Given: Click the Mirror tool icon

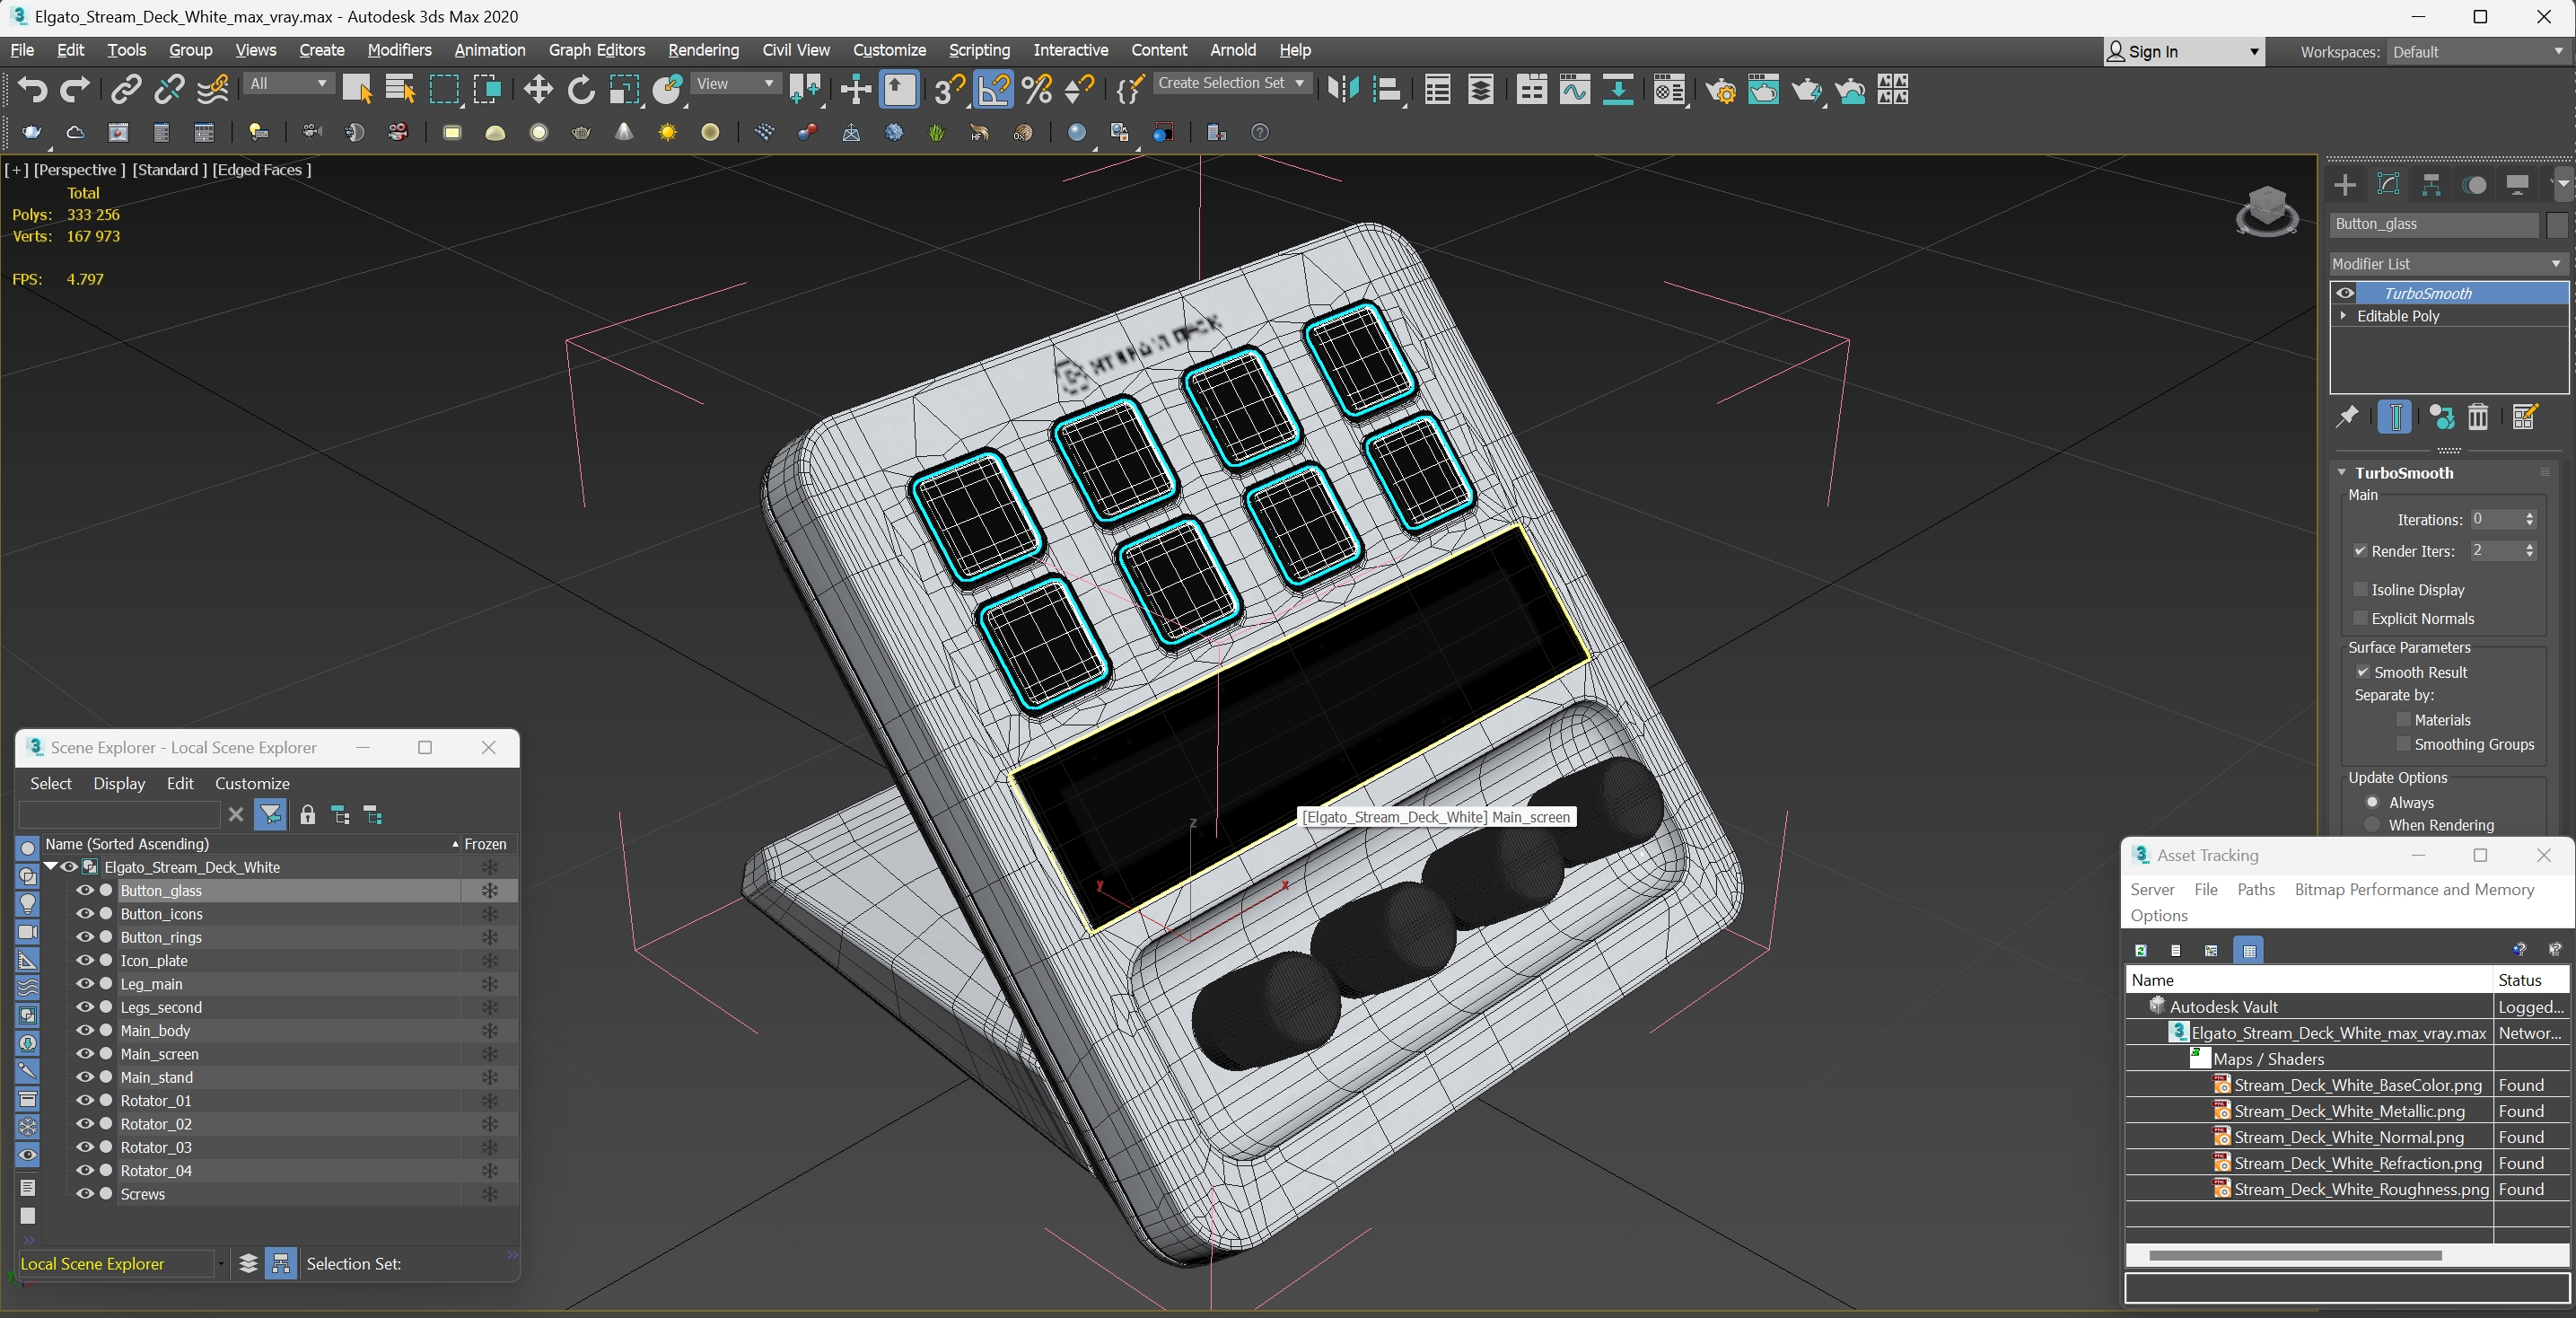Looking at the screenshot, I should click(x=1343, y=90).
